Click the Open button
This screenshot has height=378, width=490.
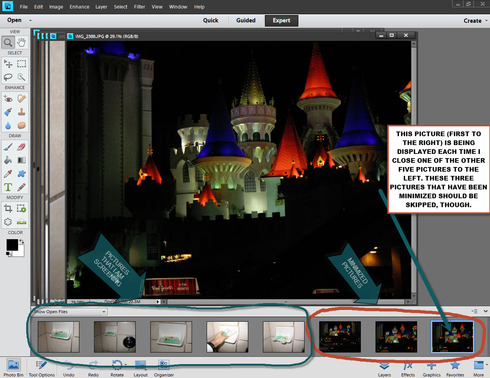click(14, 20)
